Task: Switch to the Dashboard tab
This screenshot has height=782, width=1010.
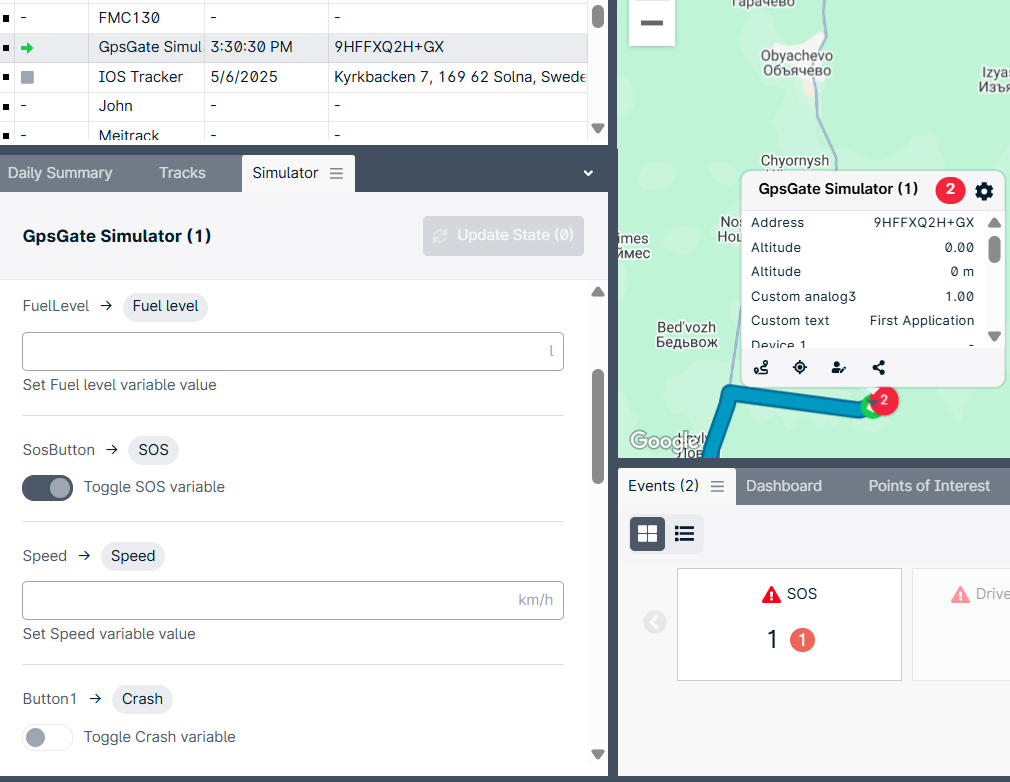Action: click(x=784, y=486)
